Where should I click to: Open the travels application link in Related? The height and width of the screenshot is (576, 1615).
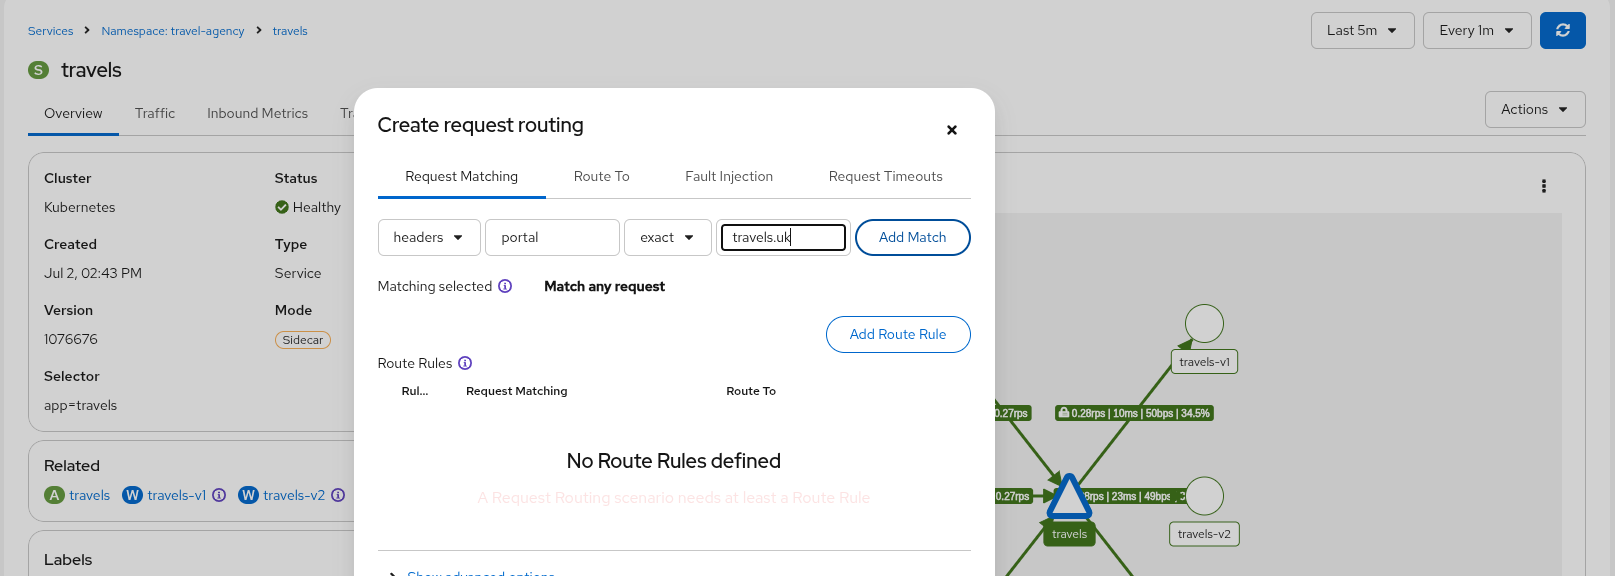click(x=90, y=495)
